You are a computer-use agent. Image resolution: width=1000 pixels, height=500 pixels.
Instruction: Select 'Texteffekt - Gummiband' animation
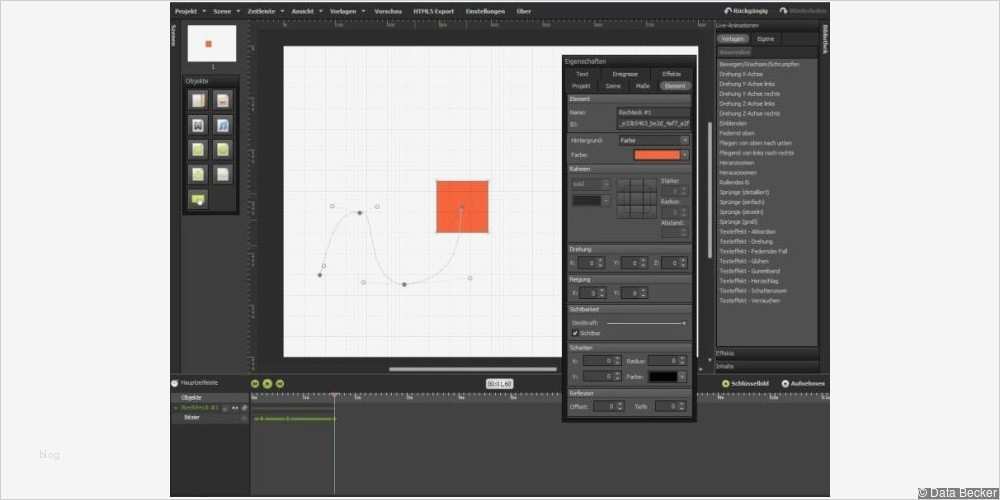click(x=749, y=271)
